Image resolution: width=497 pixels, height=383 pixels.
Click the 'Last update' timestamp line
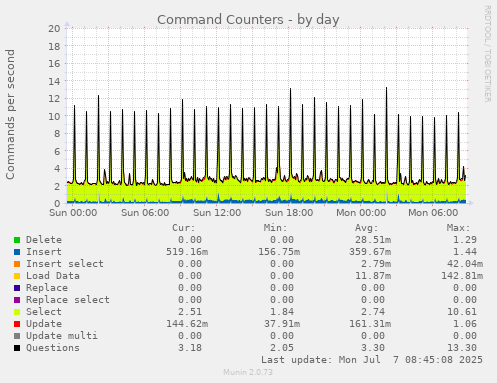(372, 360)
